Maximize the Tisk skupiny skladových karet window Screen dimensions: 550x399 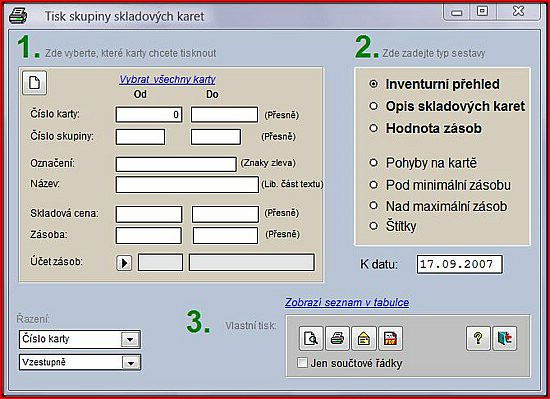(483, 12)
